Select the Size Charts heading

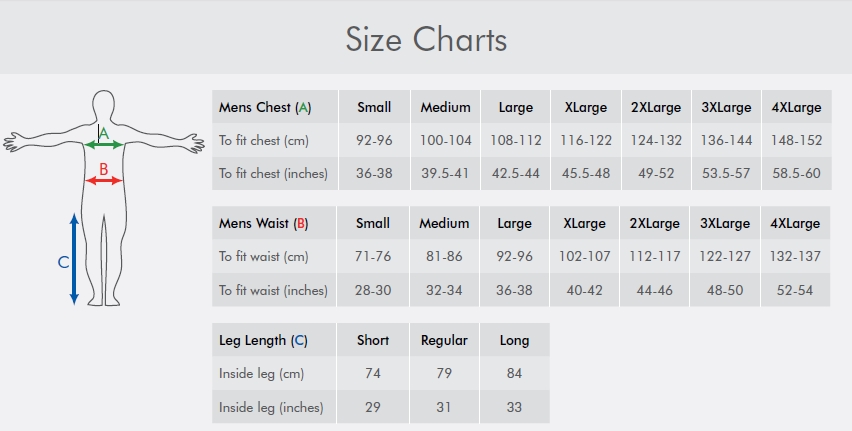(x=426, y=40)
